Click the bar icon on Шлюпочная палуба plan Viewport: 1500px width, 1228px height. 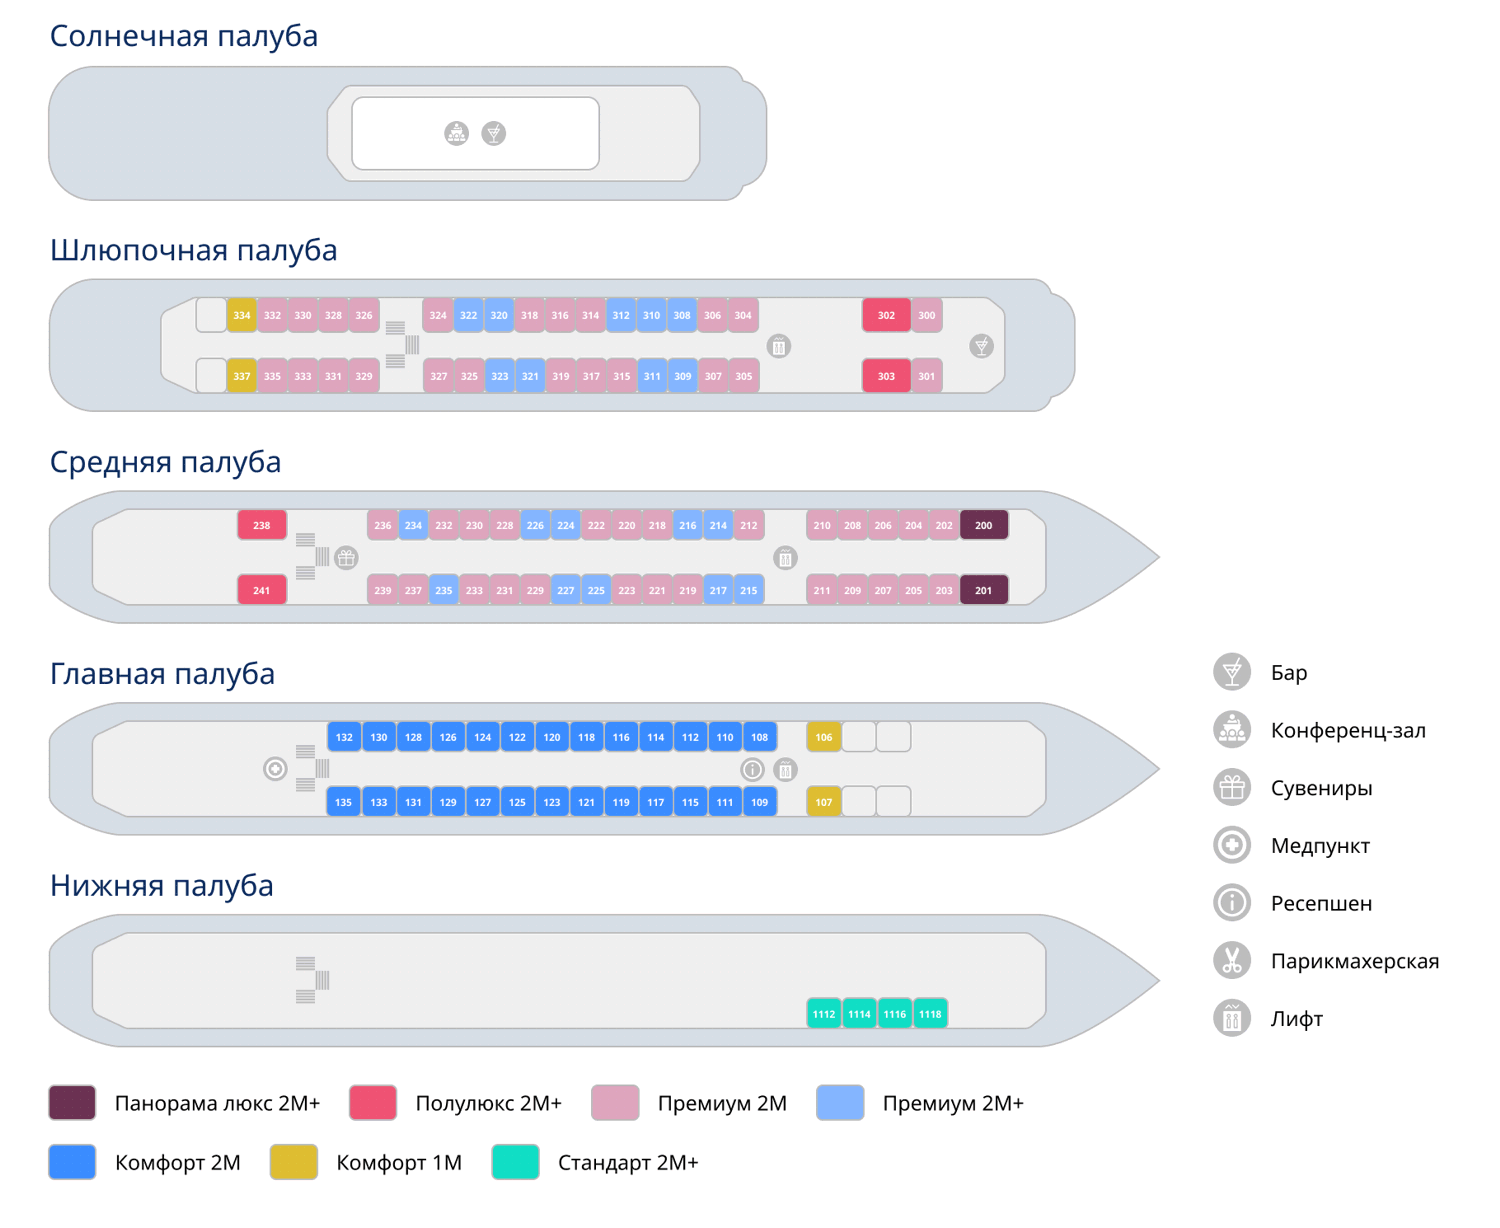tap(982, 346)
